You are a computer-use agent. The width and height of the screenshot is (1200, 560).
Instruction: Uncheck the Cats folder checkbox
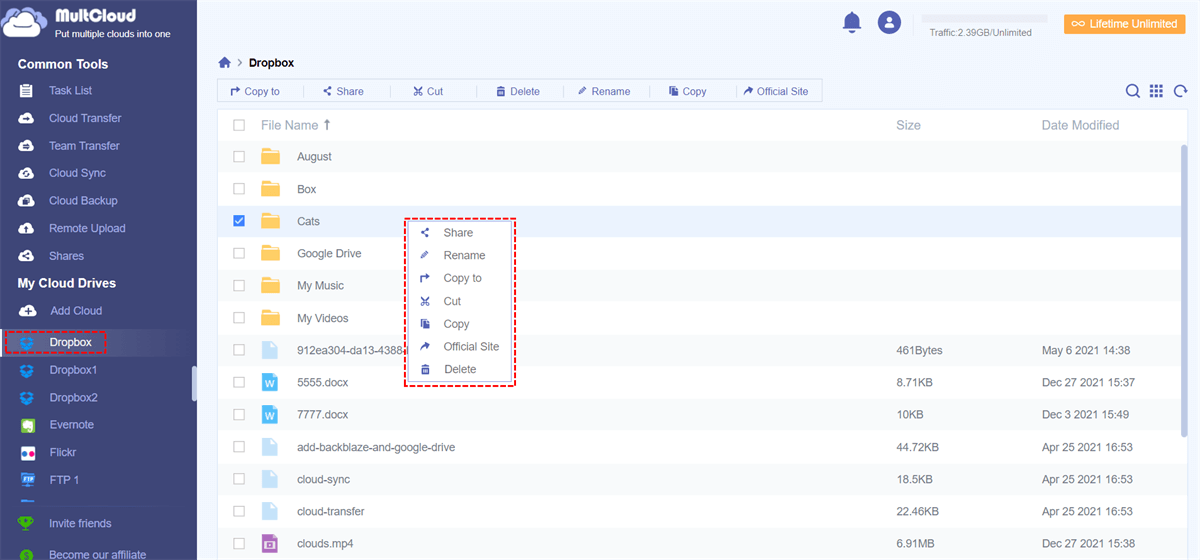pyautogui.click(x=239, y=221)
